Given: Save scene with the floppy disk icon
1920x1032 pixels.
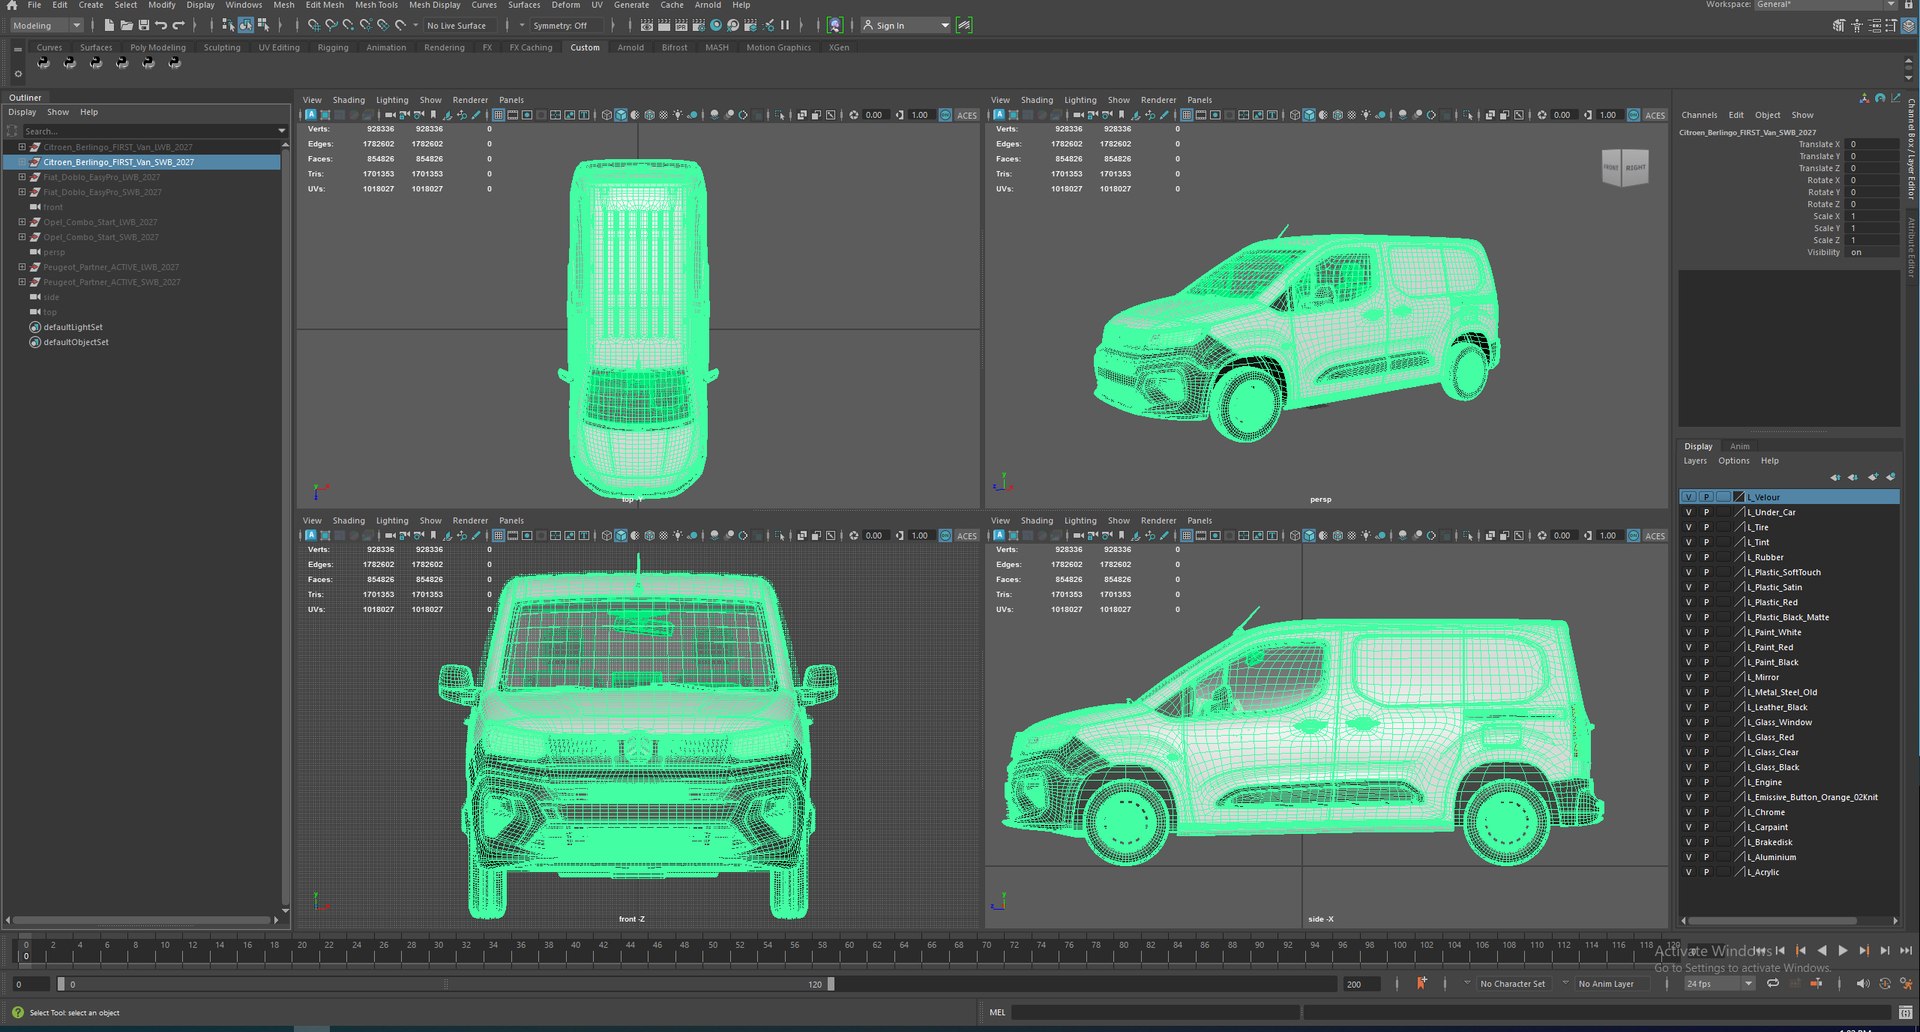Looking at the screenshot, I should [x=143, y=25].
